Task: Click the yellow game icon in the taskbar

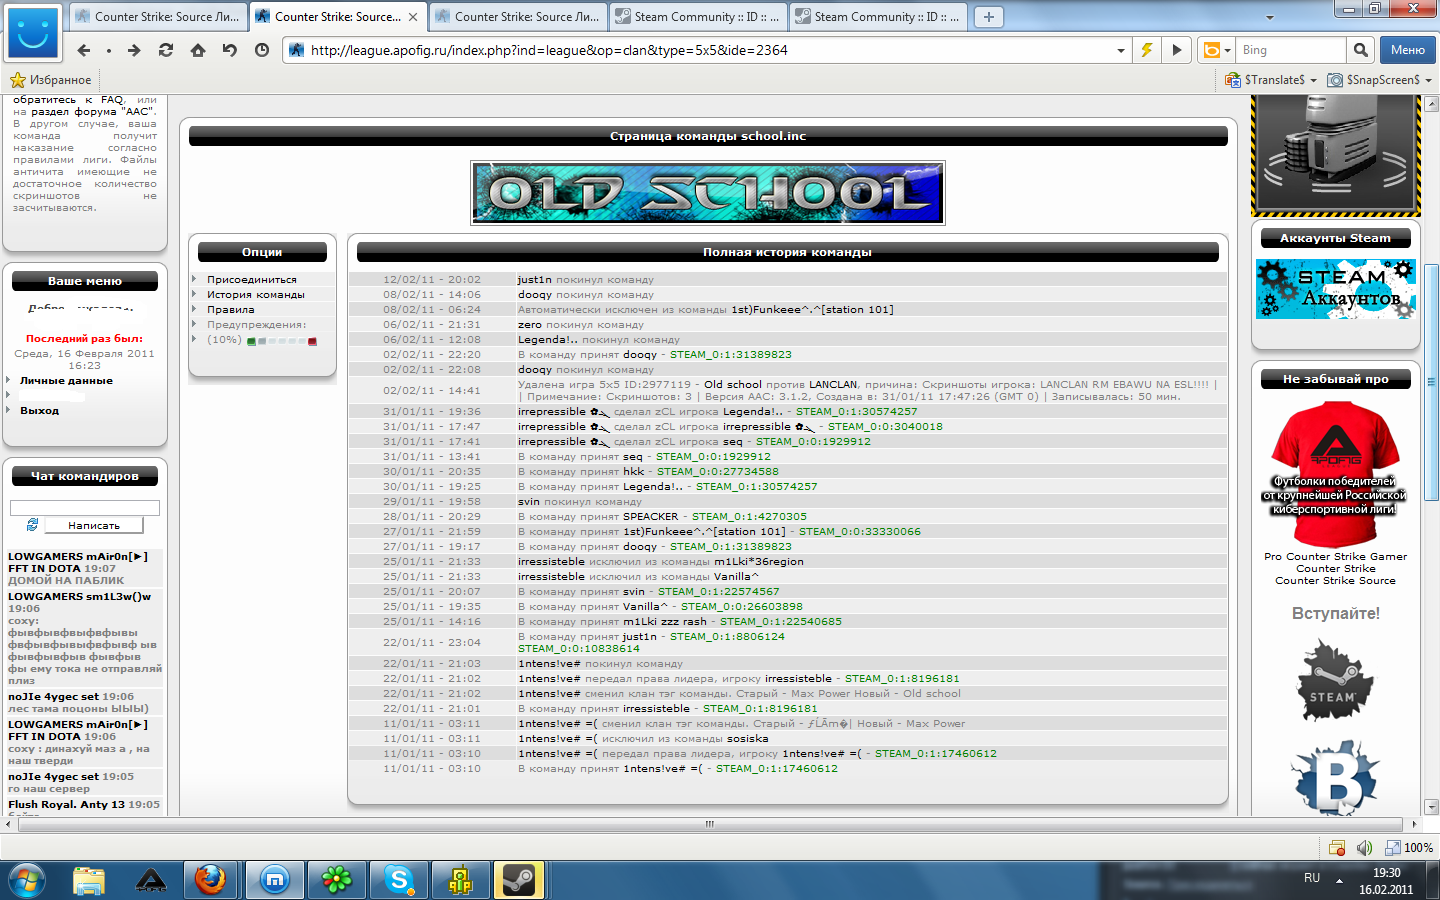Action: [460, 880]
